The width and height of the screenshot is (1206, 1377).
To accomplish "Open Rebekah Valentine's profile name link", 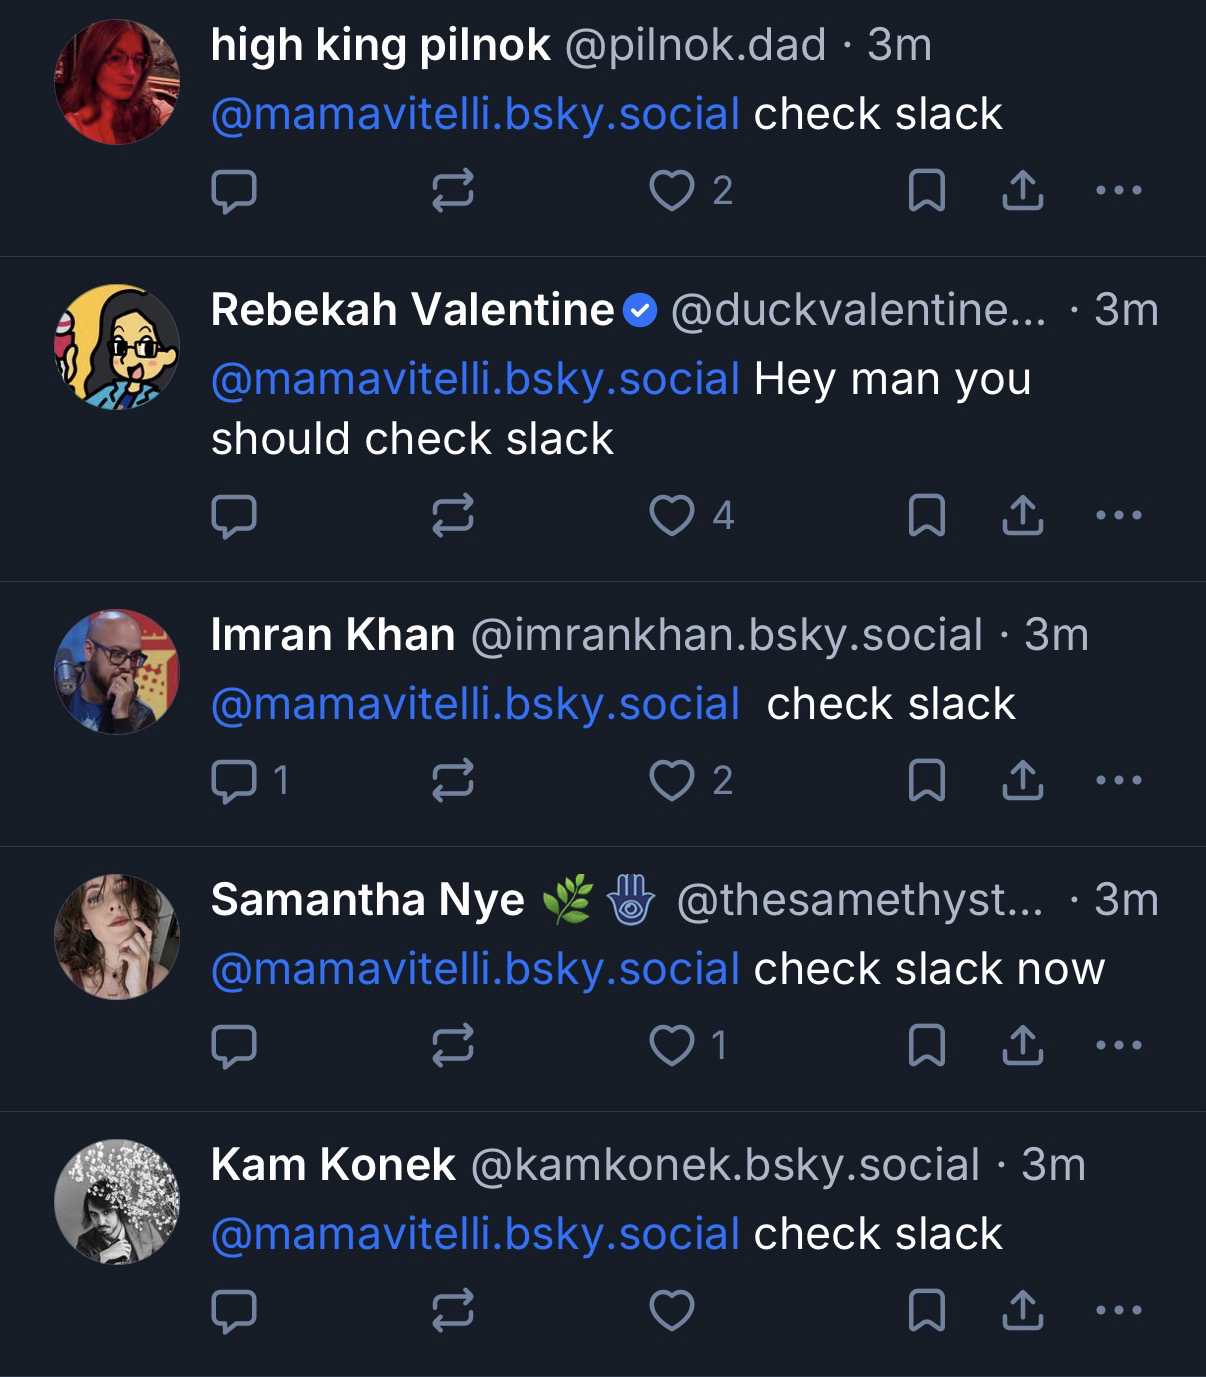I will pyautogui.click(x=412, y=310).
